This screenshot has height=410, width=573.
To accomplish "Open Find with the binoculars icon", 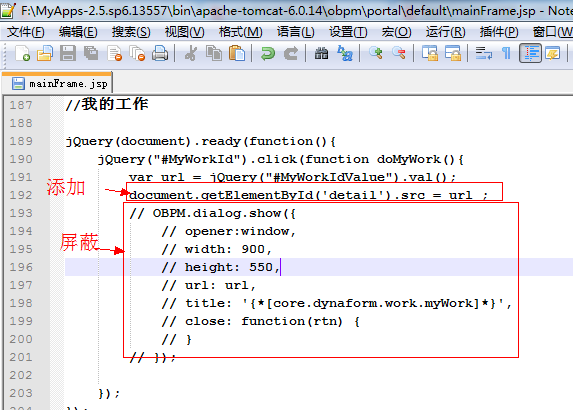I will [322, 53].
